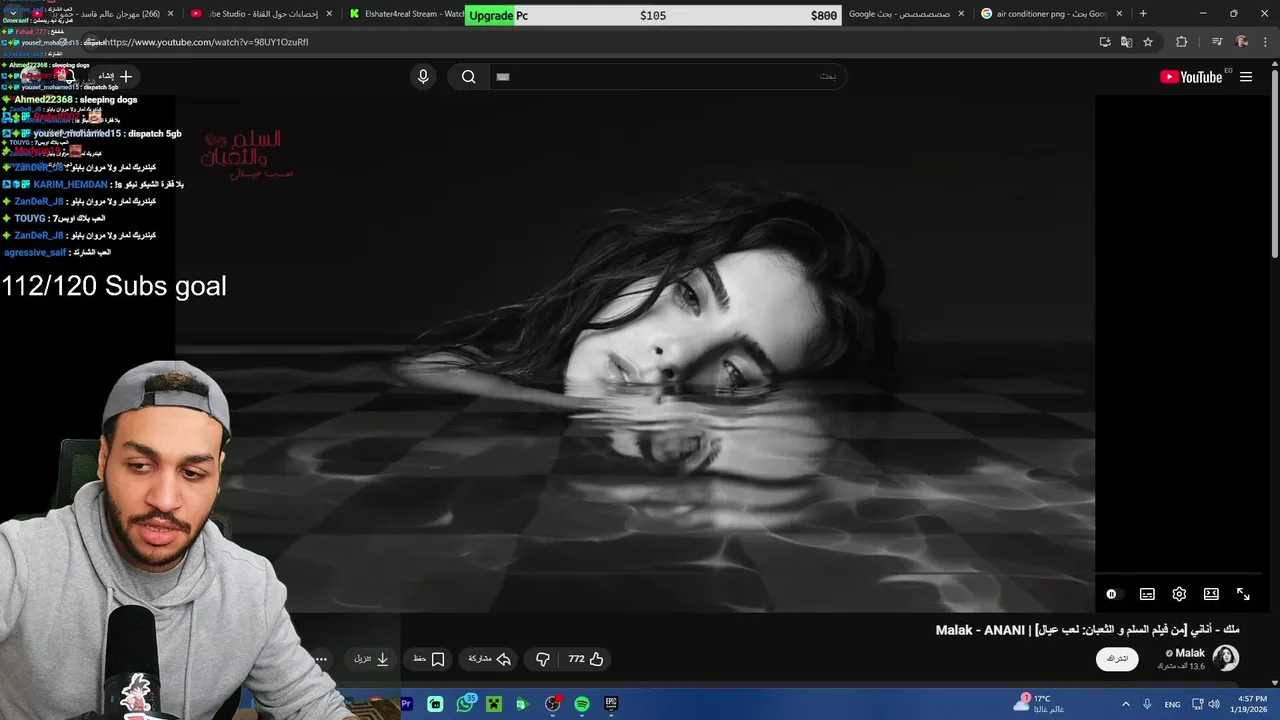Go to YouTube home via logo
Viewport: 1280px width, 720px height.
click(1191, 77)
